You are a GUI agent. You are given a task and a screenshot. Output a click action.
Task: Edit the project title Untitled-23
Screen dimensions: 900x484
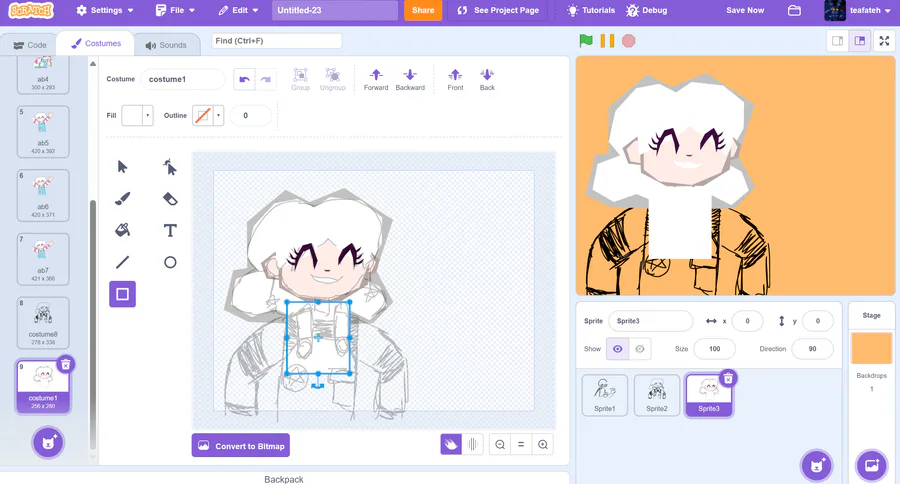[x=335, y=10]
